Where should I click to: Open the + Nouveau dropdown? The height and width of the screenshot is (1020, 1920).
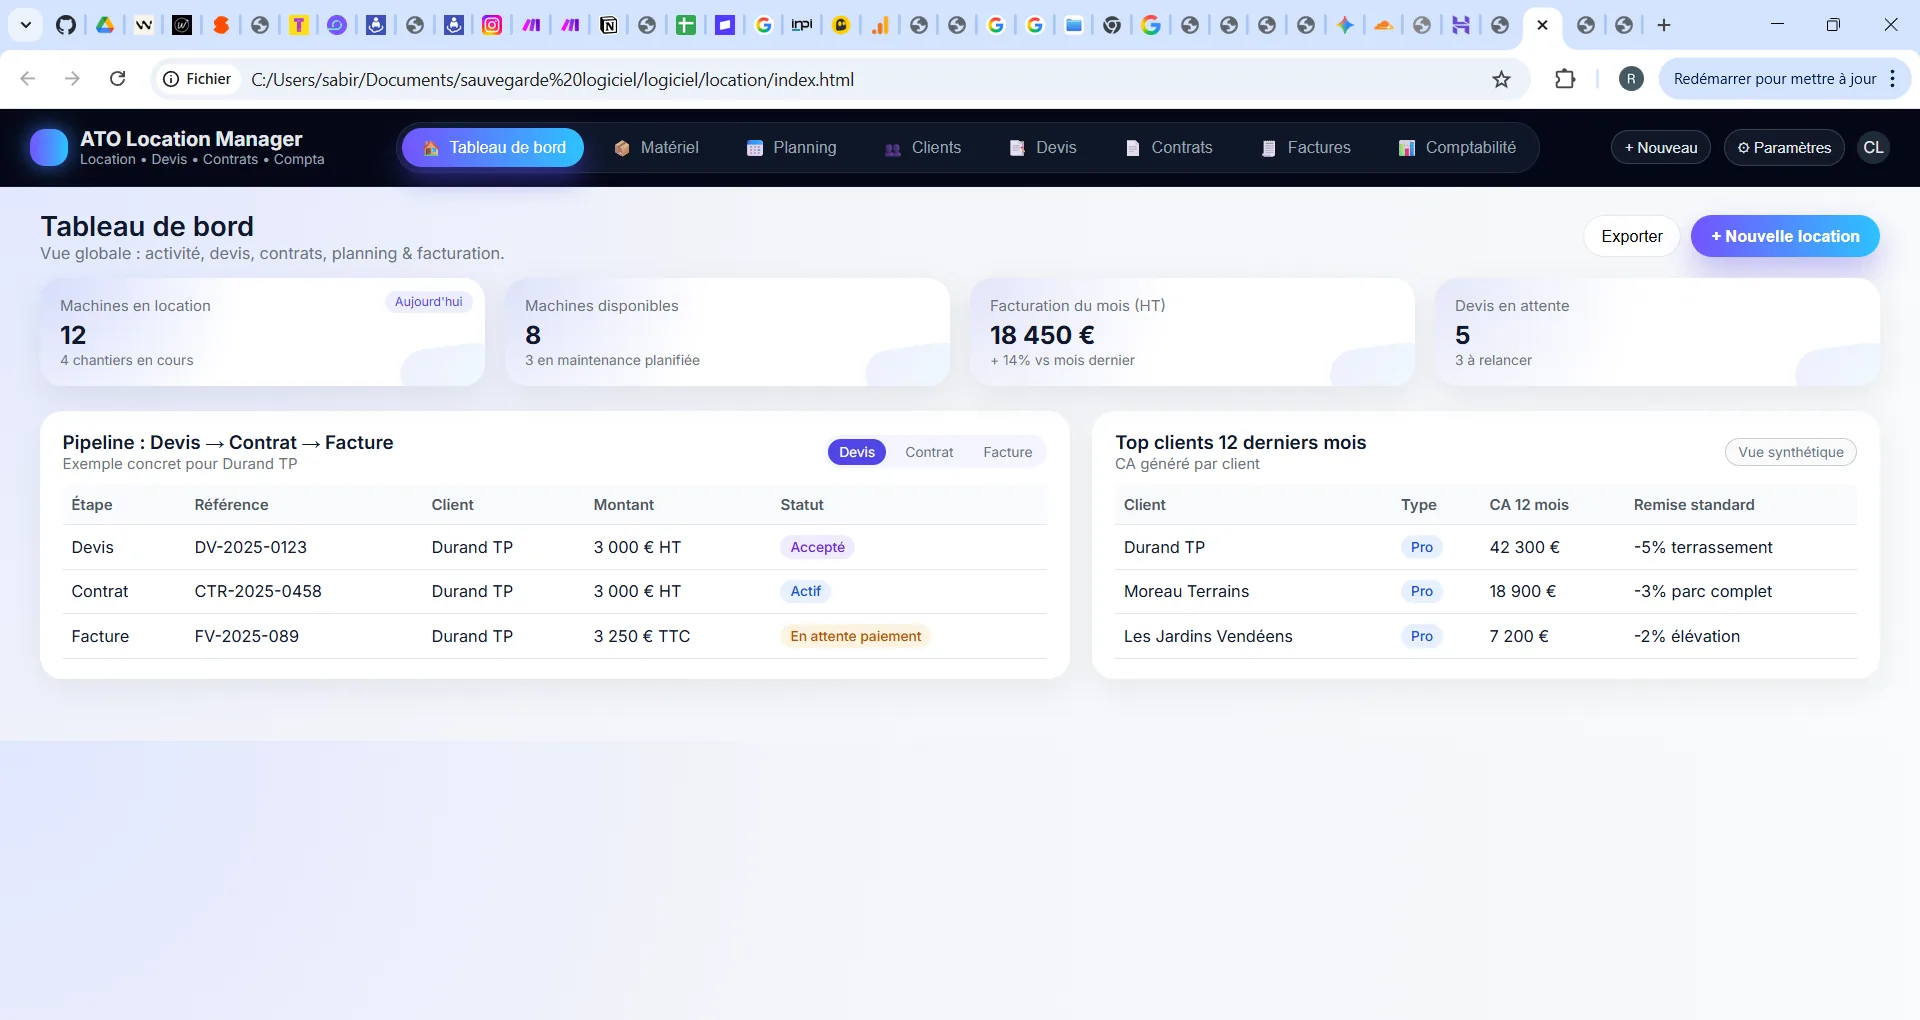pos(1659,147)
